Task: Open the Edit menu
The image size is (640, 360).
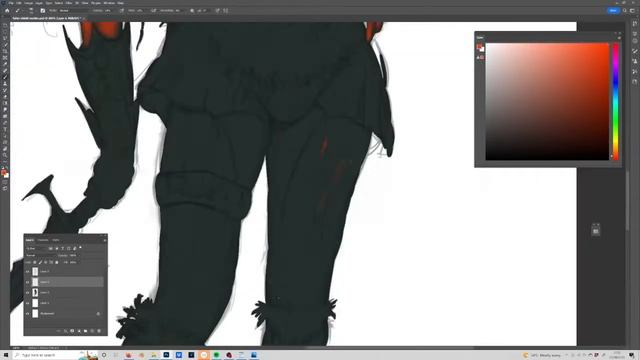Action: coord(19,3)
